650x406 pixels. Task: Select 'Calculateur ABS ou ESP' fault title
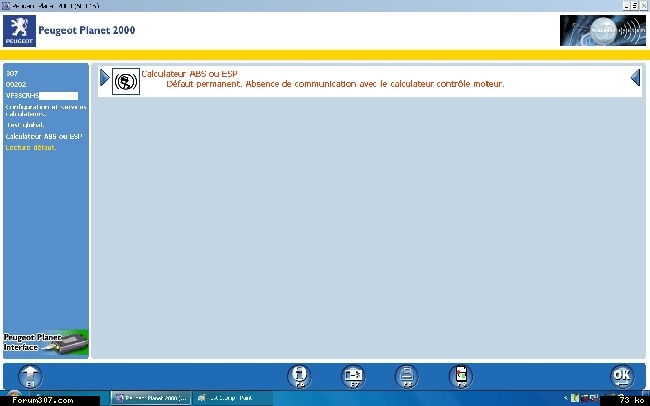pyautogui.click(x=189, y=74)
